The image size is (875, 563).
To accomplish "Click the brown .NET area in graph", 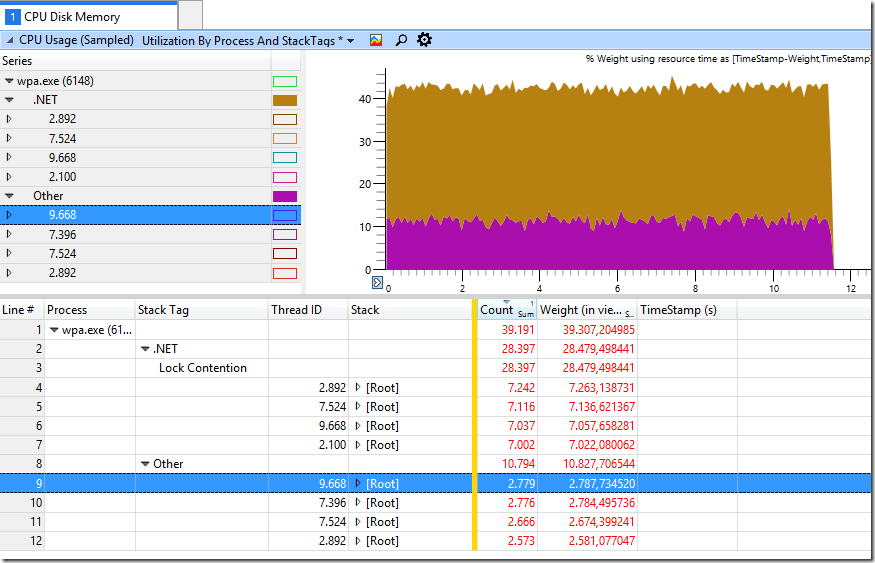I will pos(608,151).
